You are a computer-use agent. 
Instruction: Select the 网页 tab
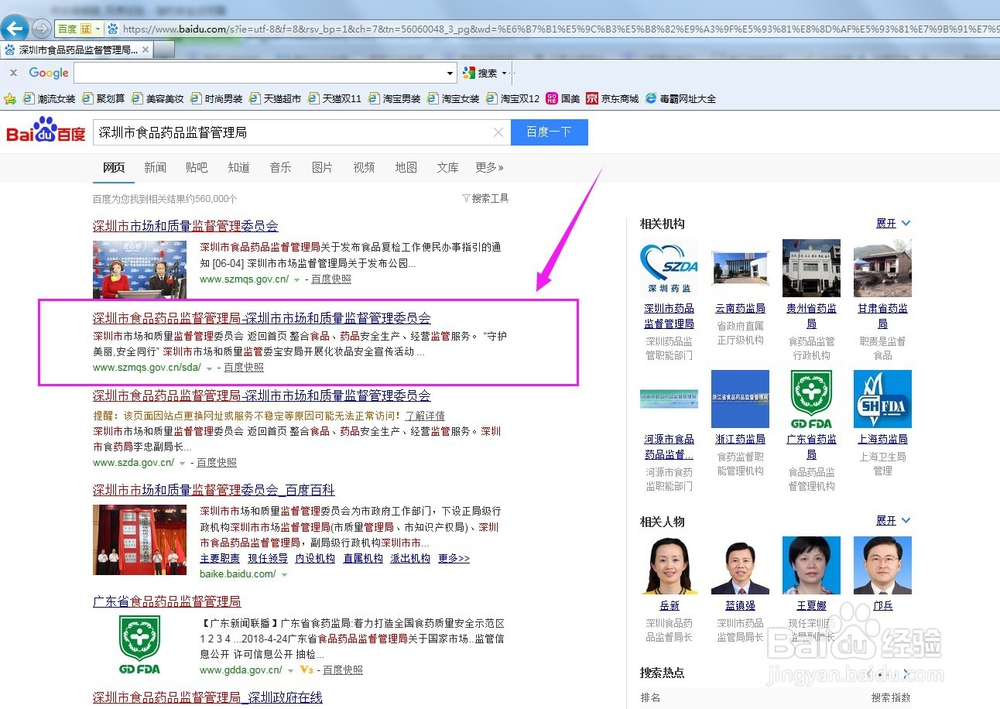pos(114,167)
